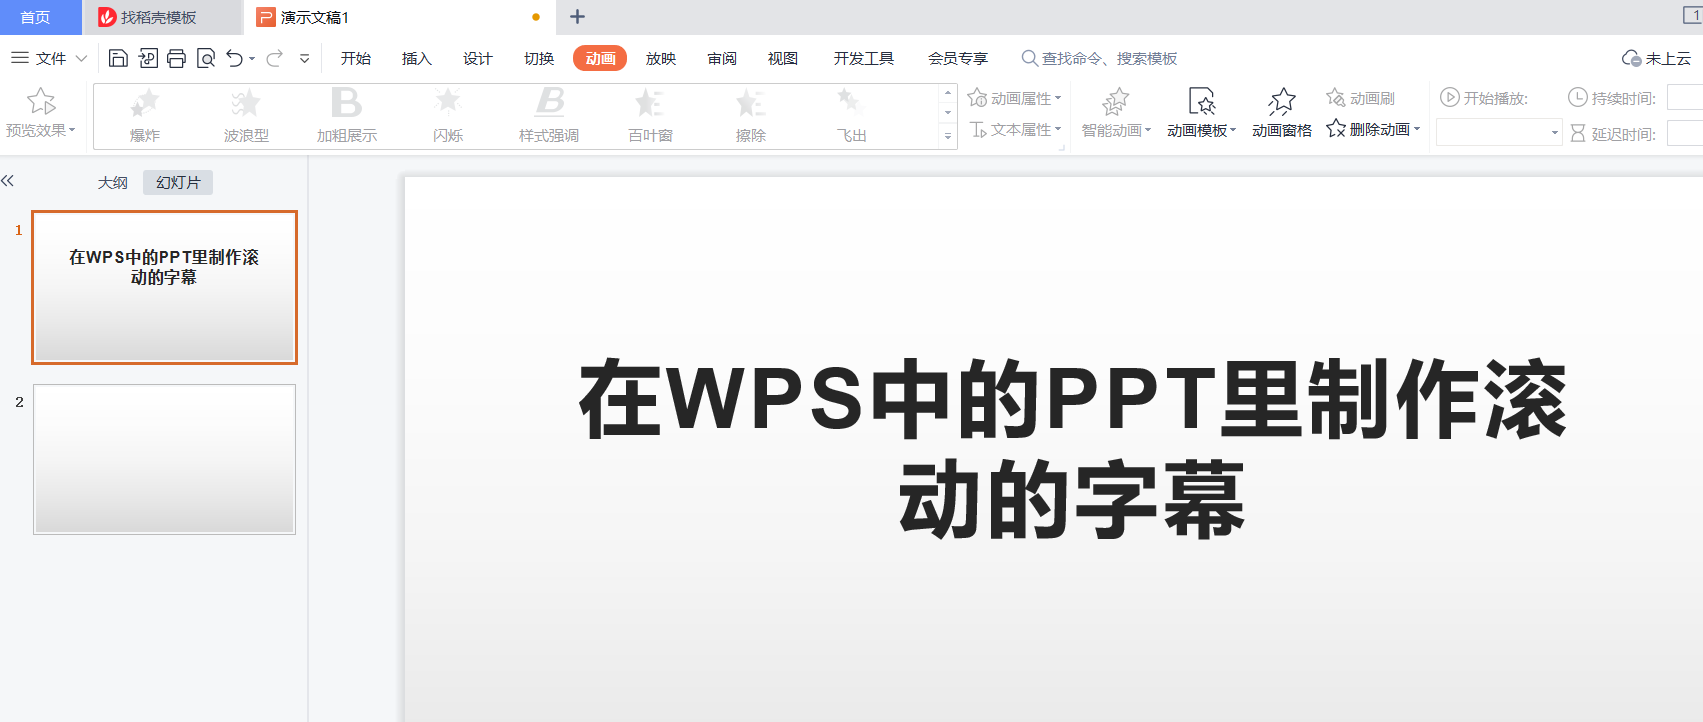Image resolution: width=1703 pixels, height=722 pixels.
Task: Select the 样式强调 animation effect
Action: (549, 116)
